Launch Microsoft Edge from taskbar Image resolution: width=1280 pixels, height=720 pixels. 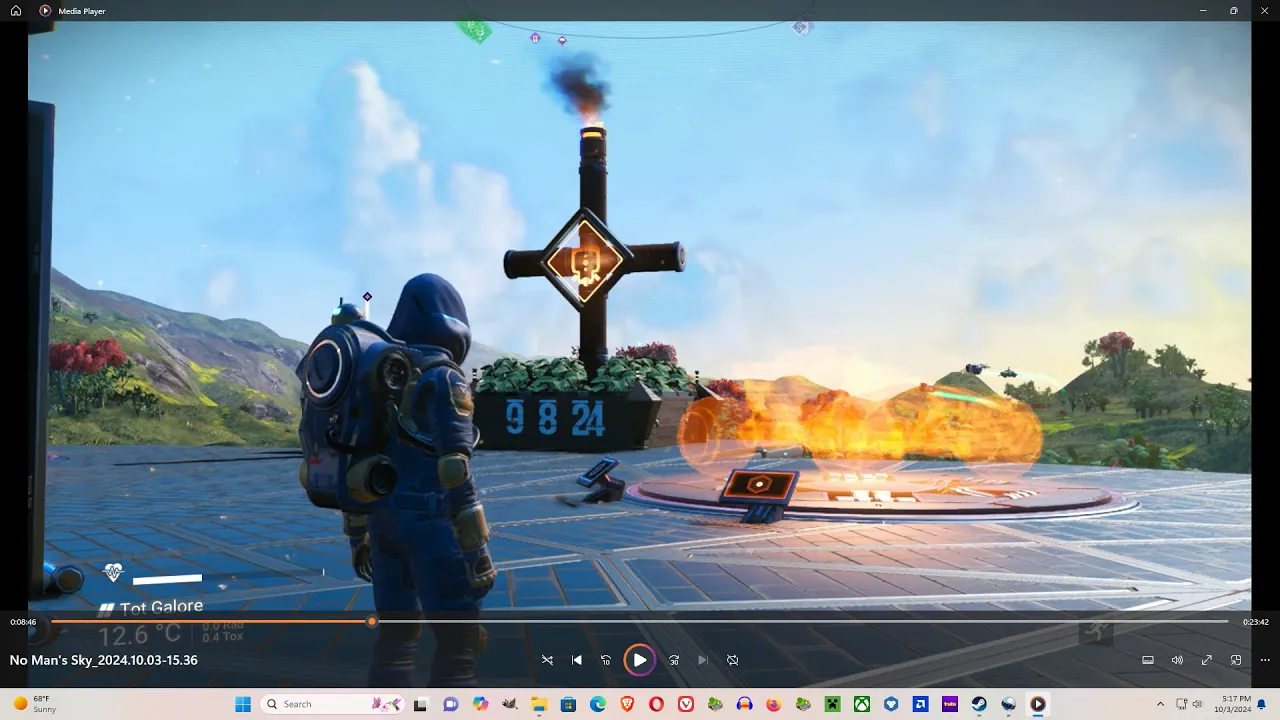pyautogui.click(x=598, y=704)
